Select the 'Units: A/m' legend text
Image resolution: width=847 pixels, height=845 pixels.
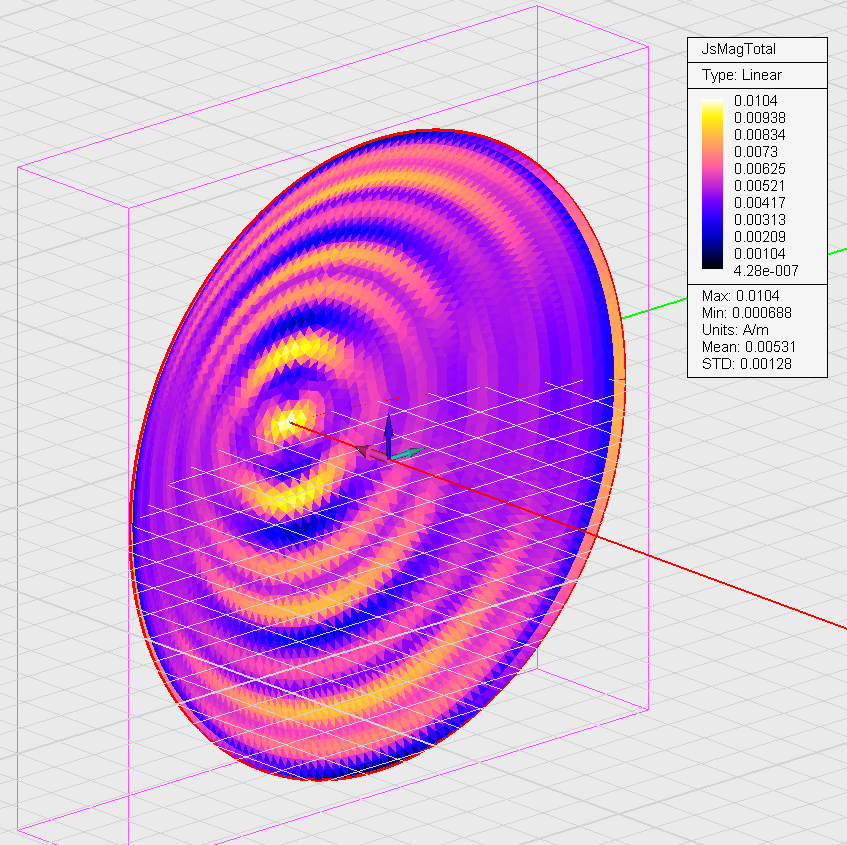(x=734, y=329)
